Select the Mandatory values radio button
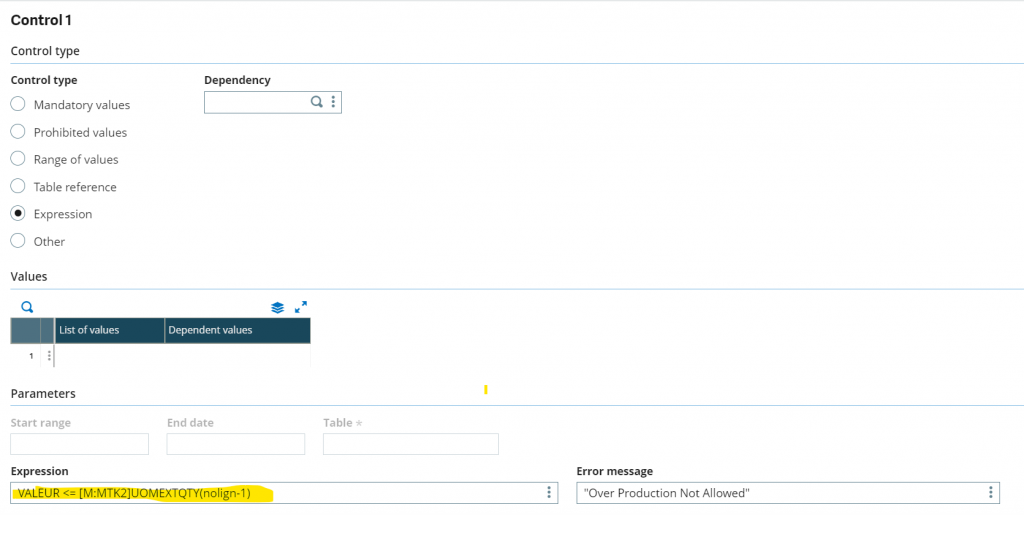Screen dimensions: 1024x534 [18, 104]
